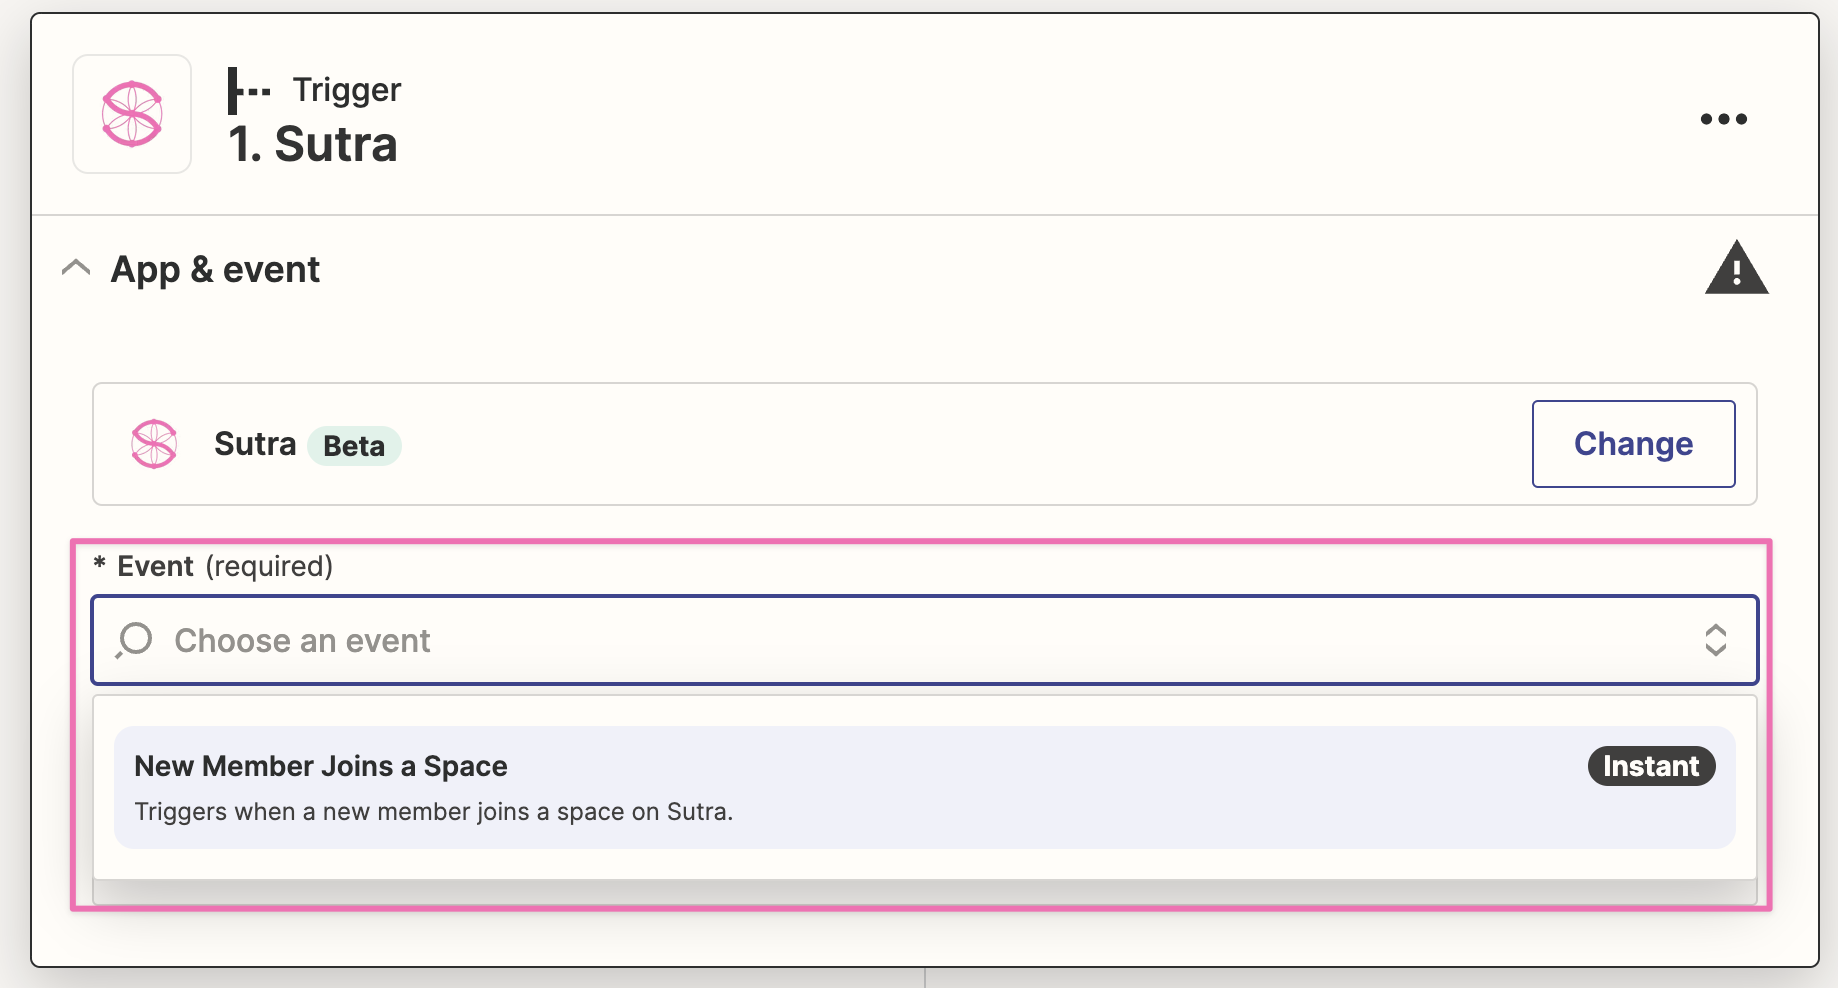
Task: Click the App & event heading
Action: [x=215, y=269]
